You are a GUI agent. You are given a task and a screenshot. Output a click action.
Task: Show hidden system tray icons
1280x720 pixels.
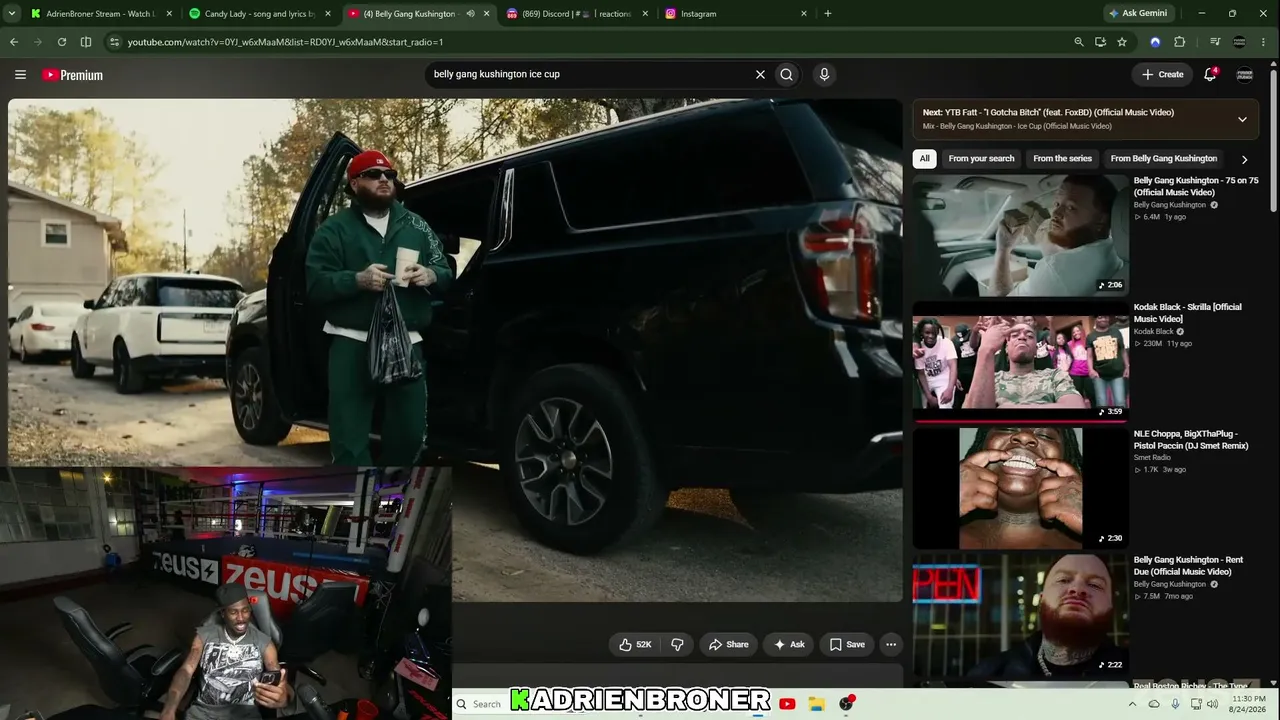click(x=1132, y=704)
